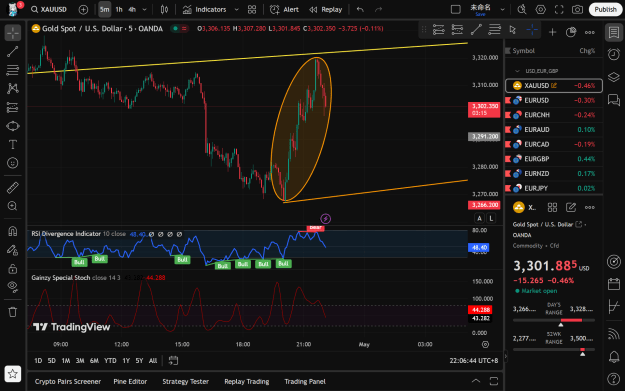This screenshot has height=391, width=625.
Task: Open the Strategy Tester tab
Action: (x=185, y=381)
